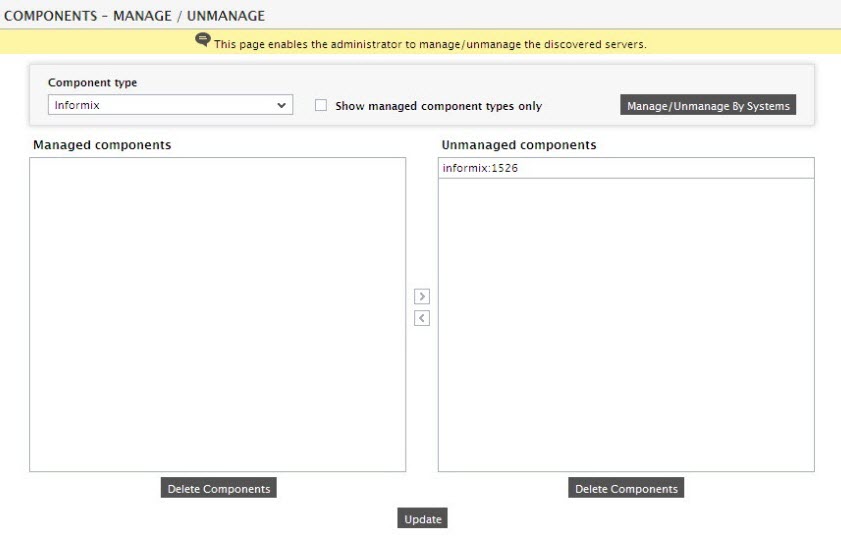841x537 pixels.
Task: Click the 'Show managed component types only' label
Action: 438,106
